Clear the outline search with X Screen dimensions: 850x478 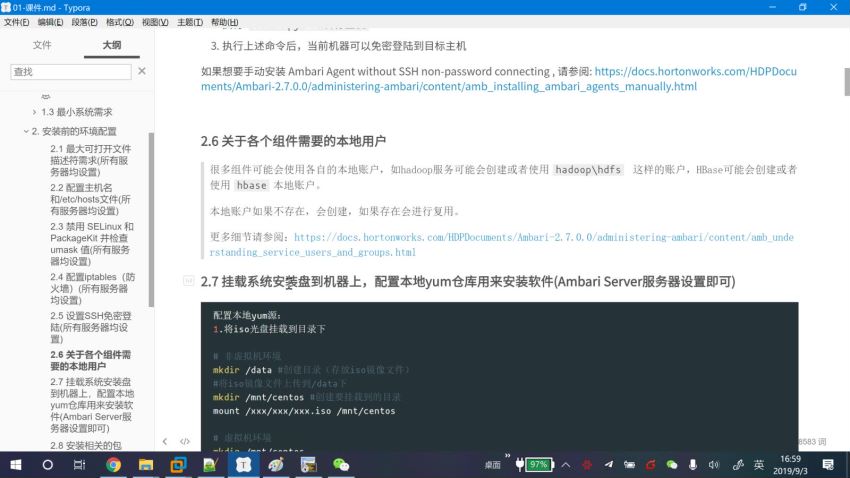141,71
